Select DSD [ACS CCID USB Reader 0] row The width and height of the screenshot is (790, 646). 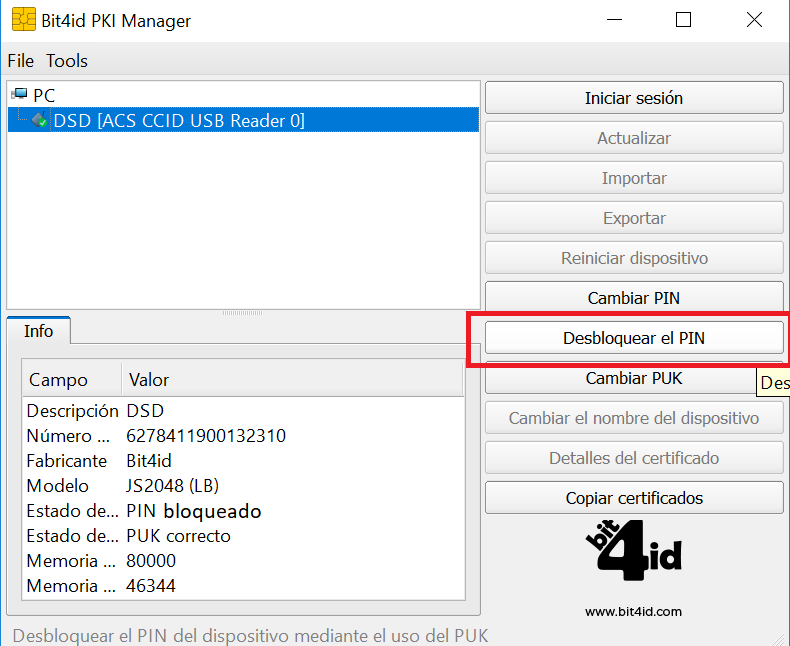coord(243,120)
